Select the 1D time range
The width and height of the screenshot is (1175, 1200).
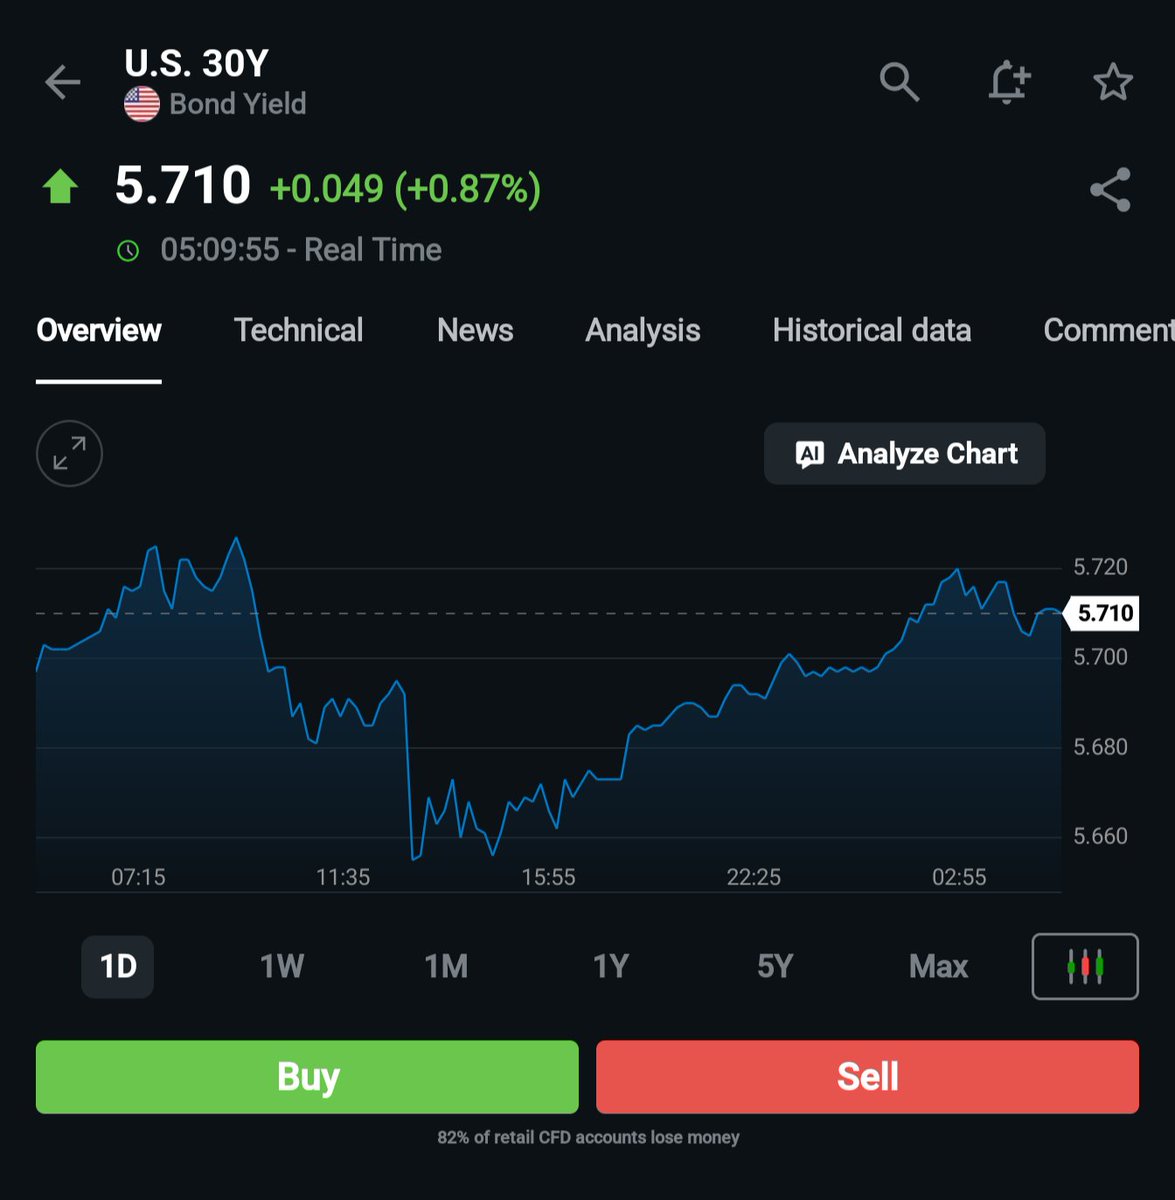tap(118, 967)
